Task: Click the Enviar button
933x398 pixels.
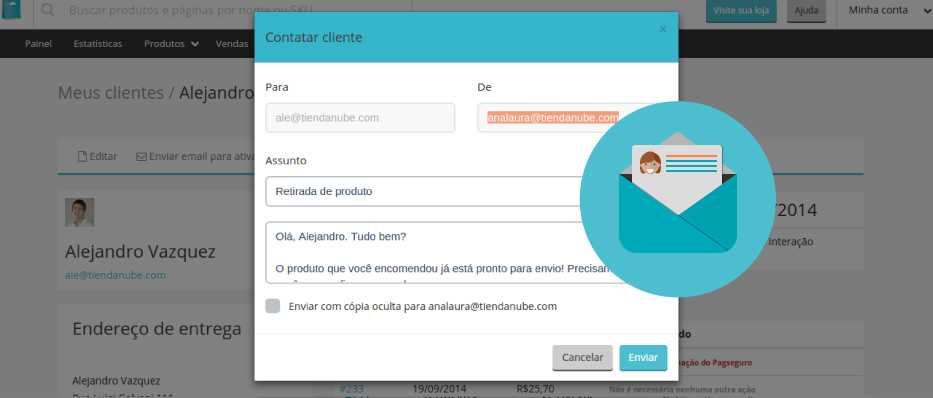Action: (643, 358)
